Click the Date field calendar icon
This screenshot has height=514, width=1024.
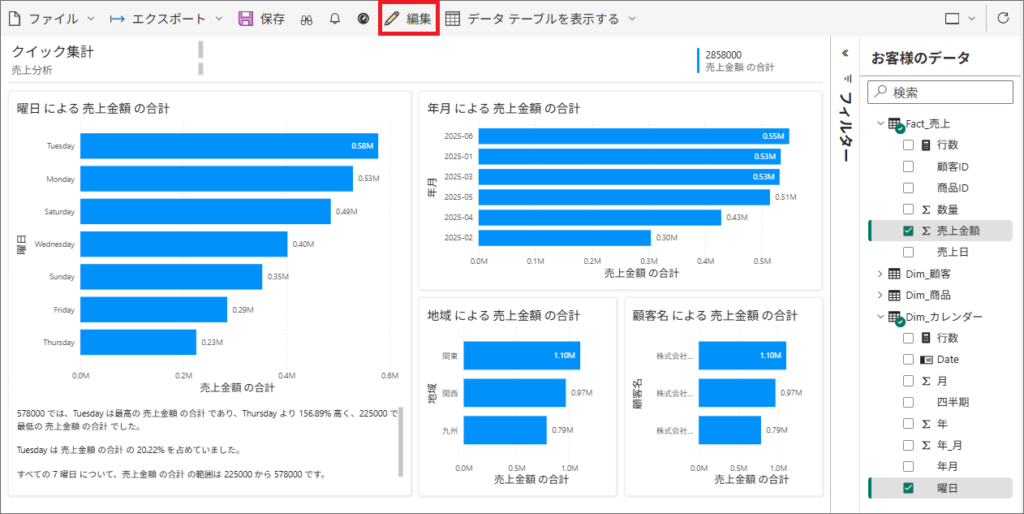(926, 359)
